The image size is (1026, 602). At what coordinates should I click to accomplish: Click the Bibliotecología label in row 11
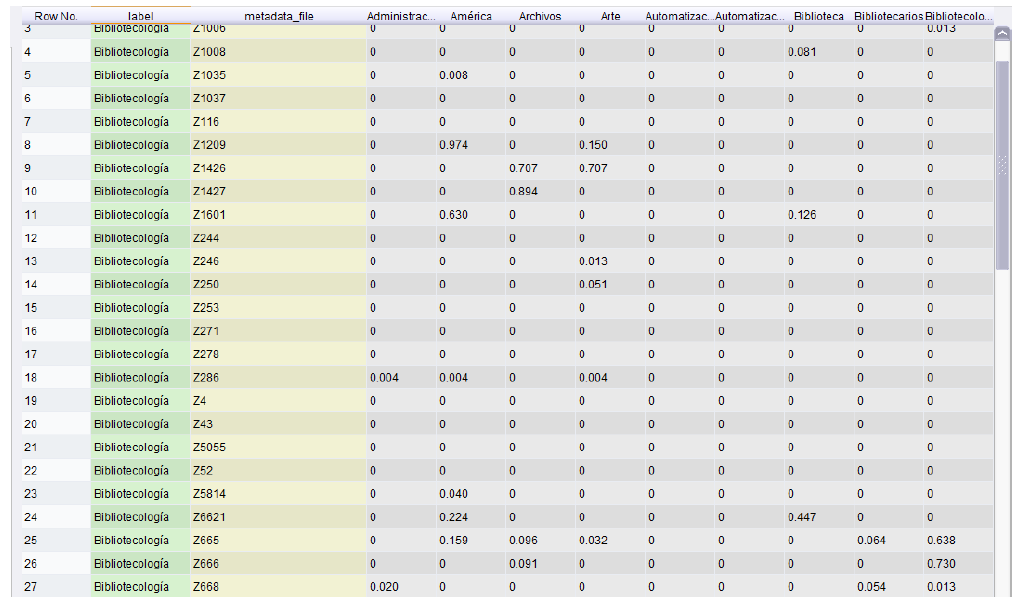click(131, 214)
